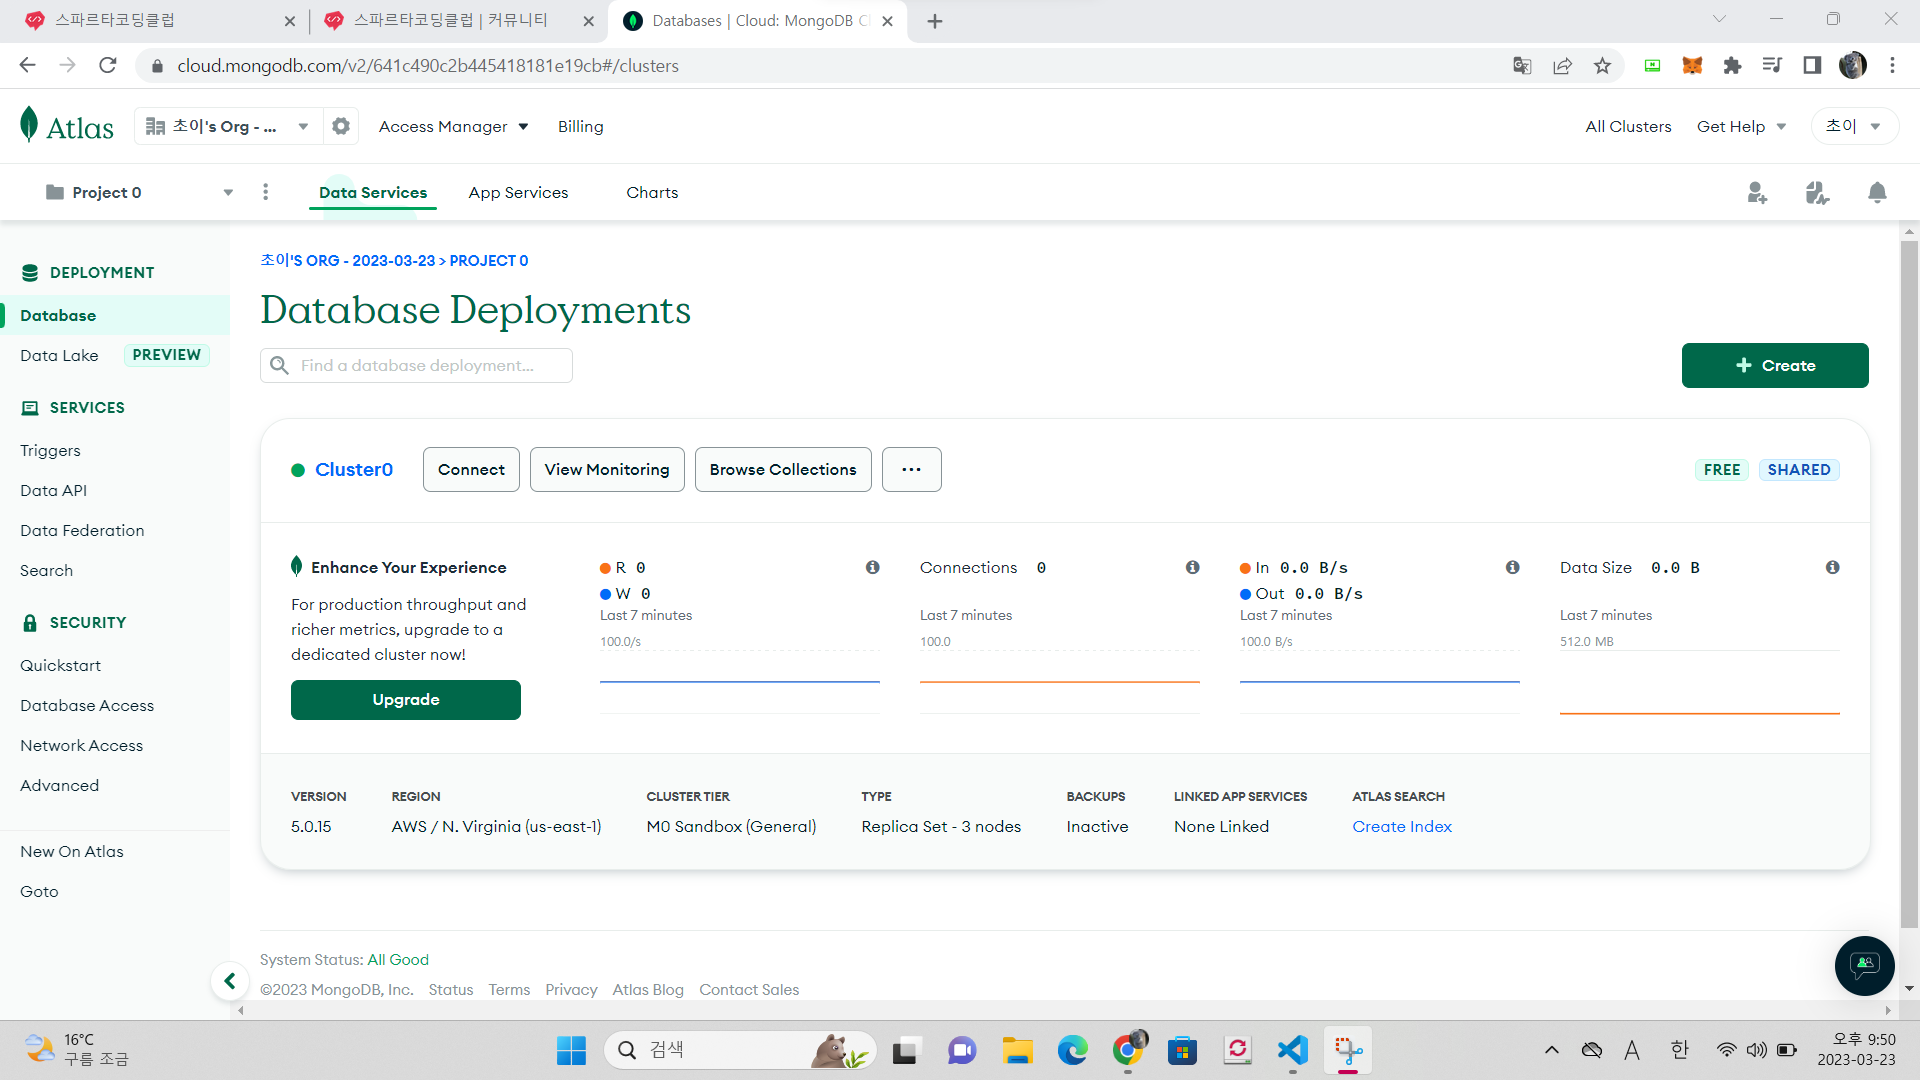Image resolution: width=1920 pixels, height=1080 pixels.
Task: Click Connect button for Cluster0
Action: click(x=471, y=469)
